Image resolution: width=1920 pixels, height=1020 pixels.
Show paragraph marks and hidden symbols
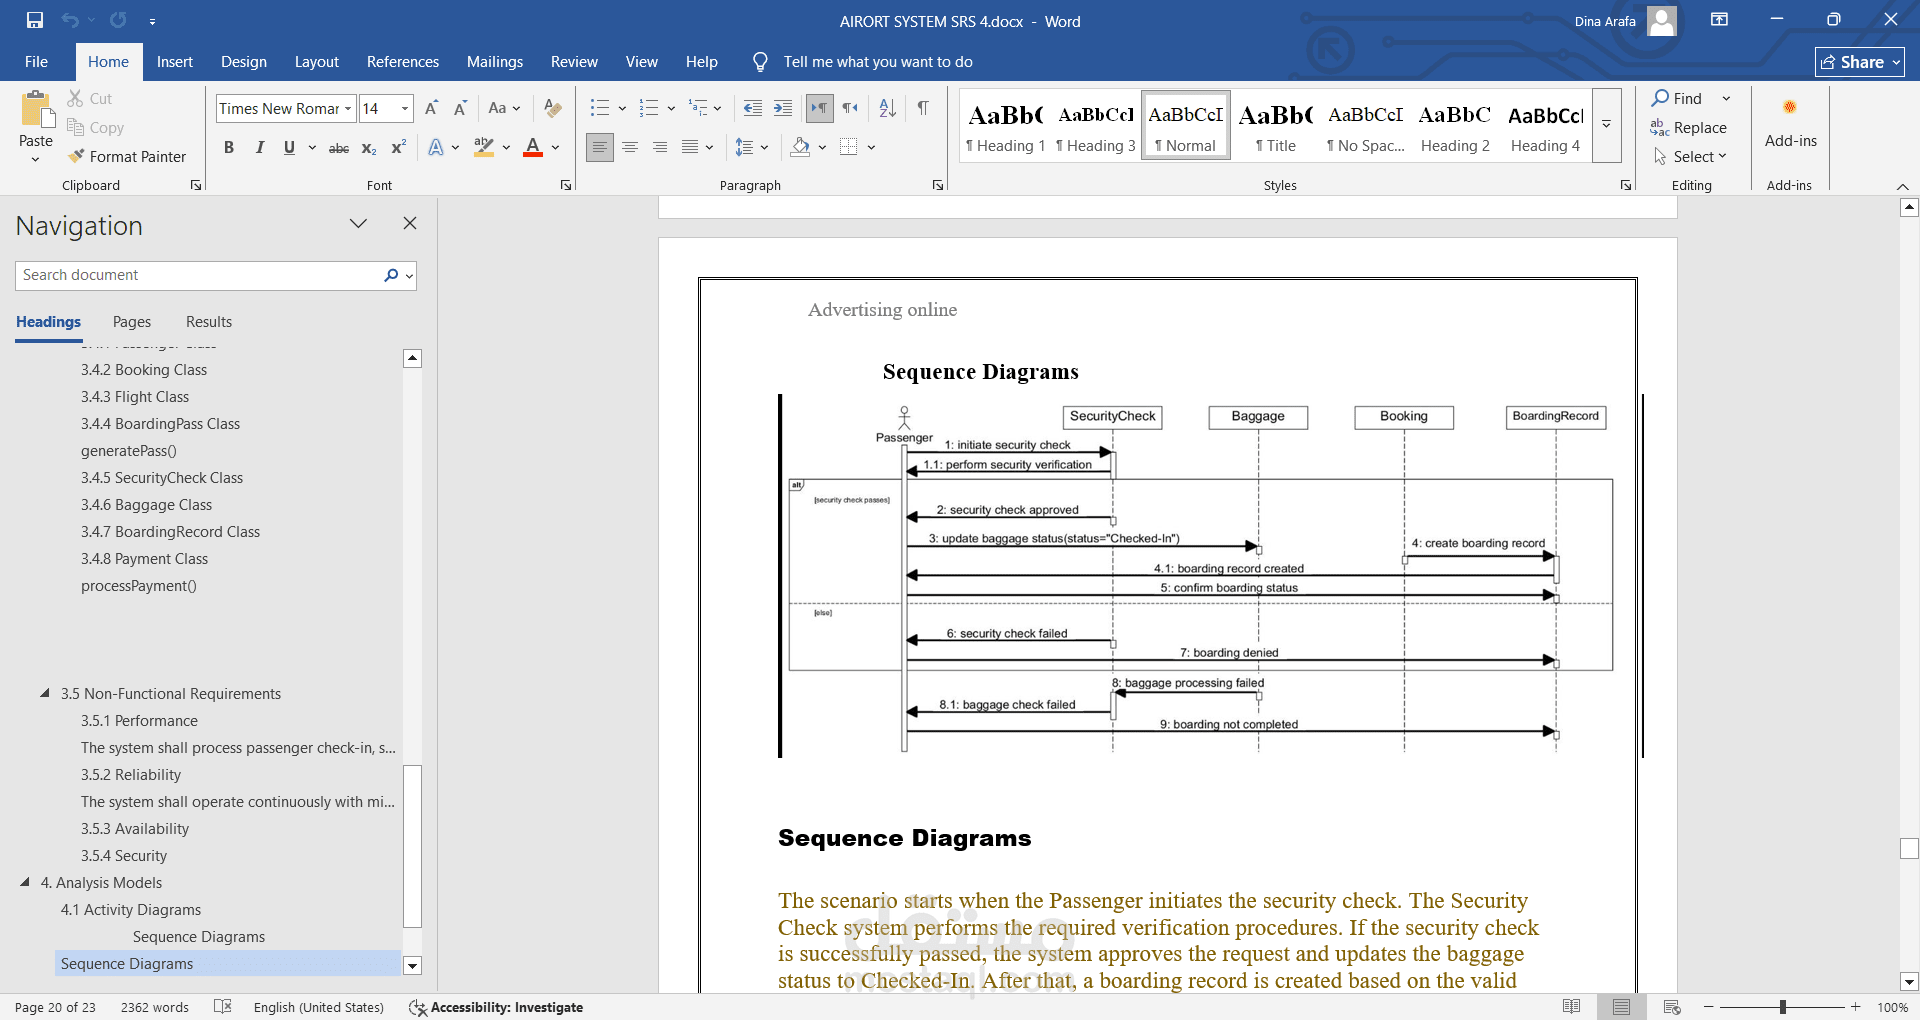tap(923, 108)
